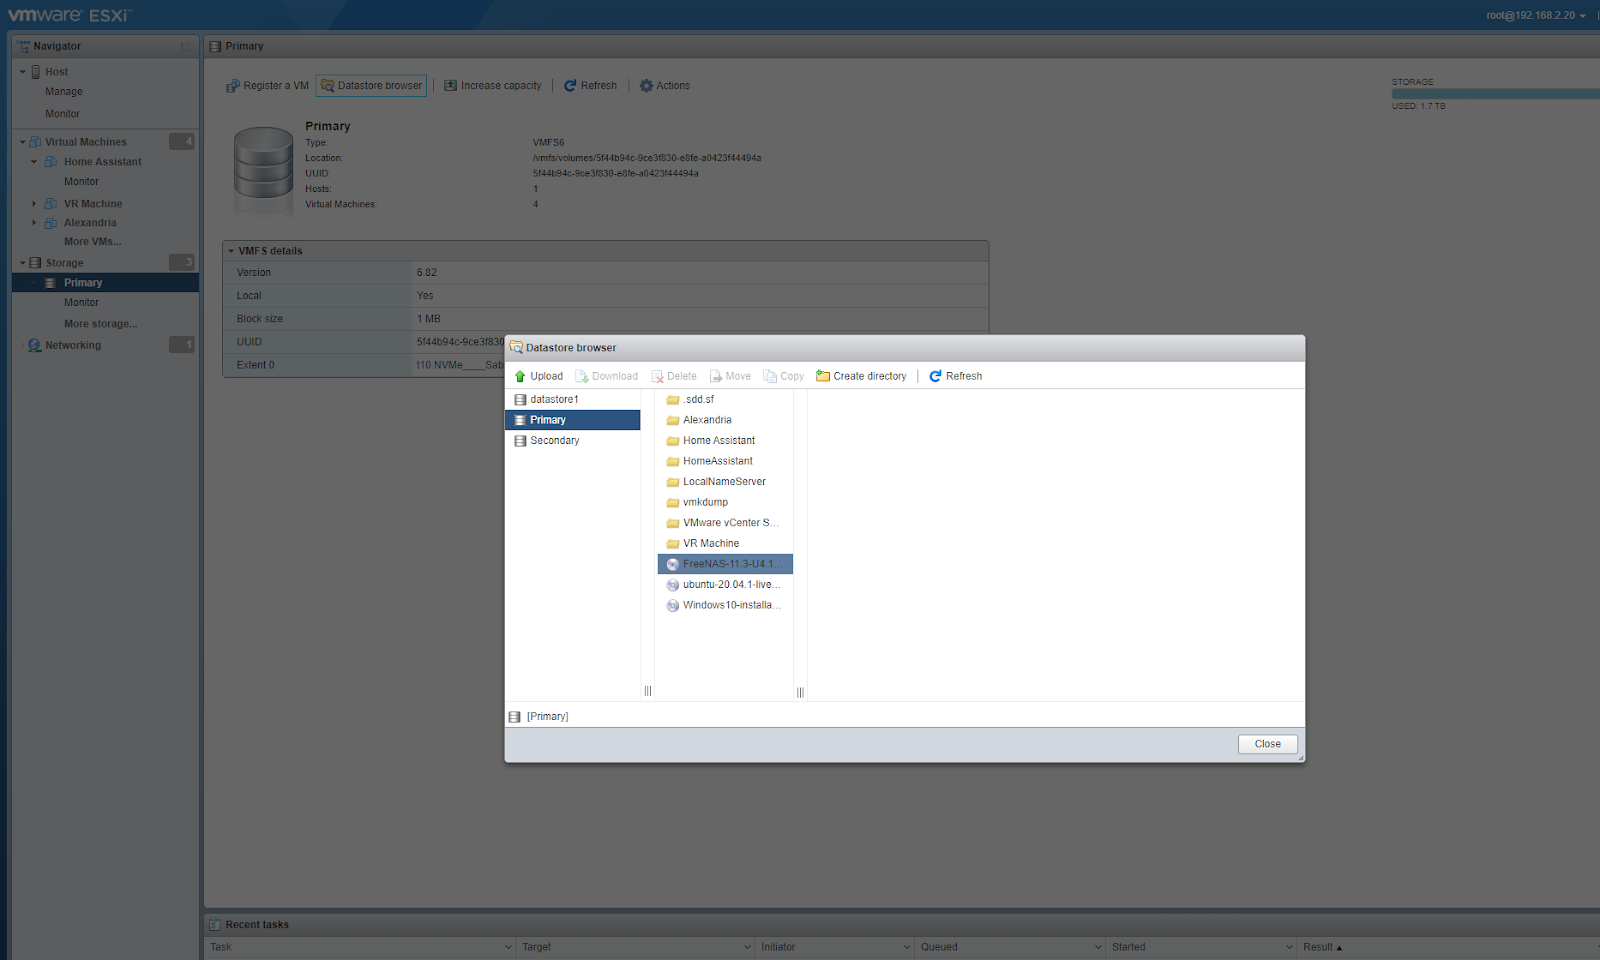Collapse the VMFS details section

click(231, 251)
